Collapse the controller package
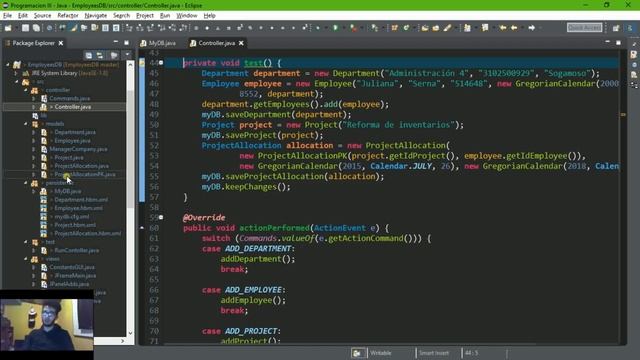 click(x=25, y=90)
